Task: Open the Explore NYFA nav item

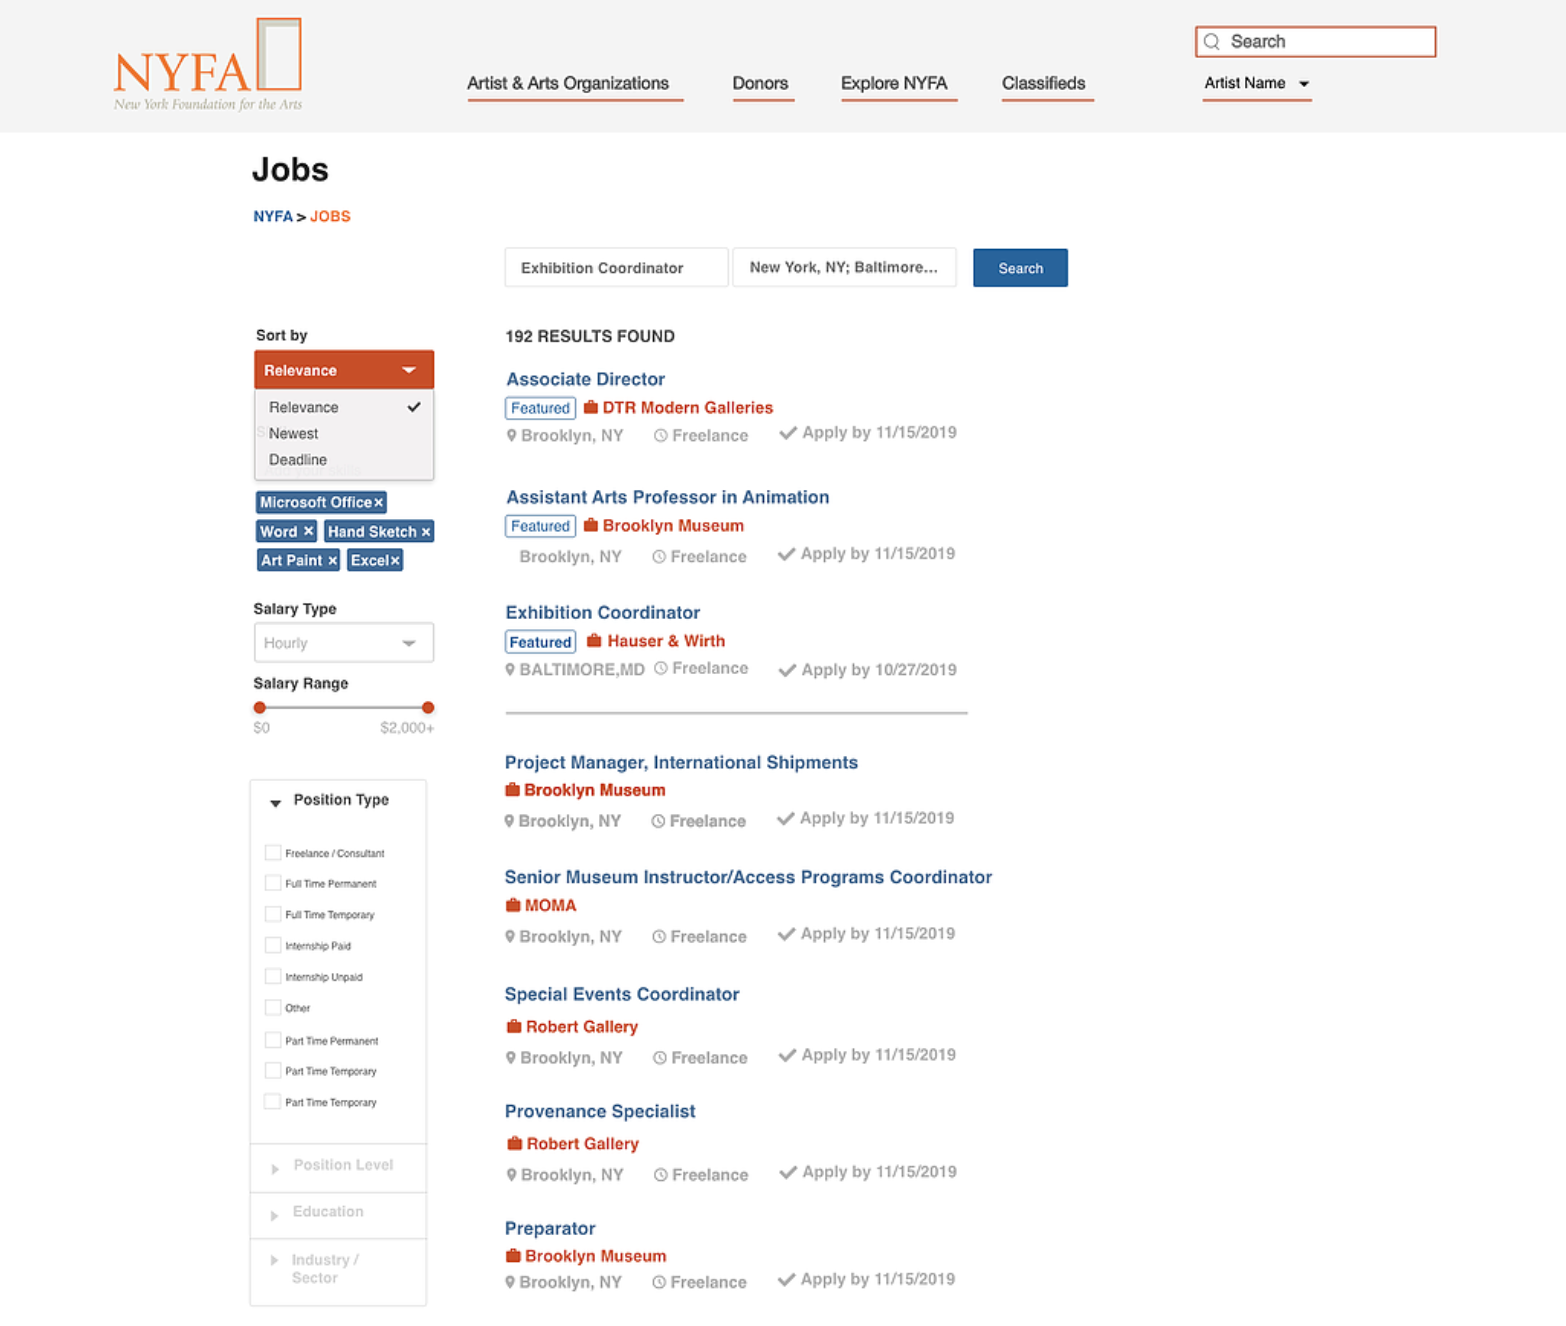Action: [894, 84]
